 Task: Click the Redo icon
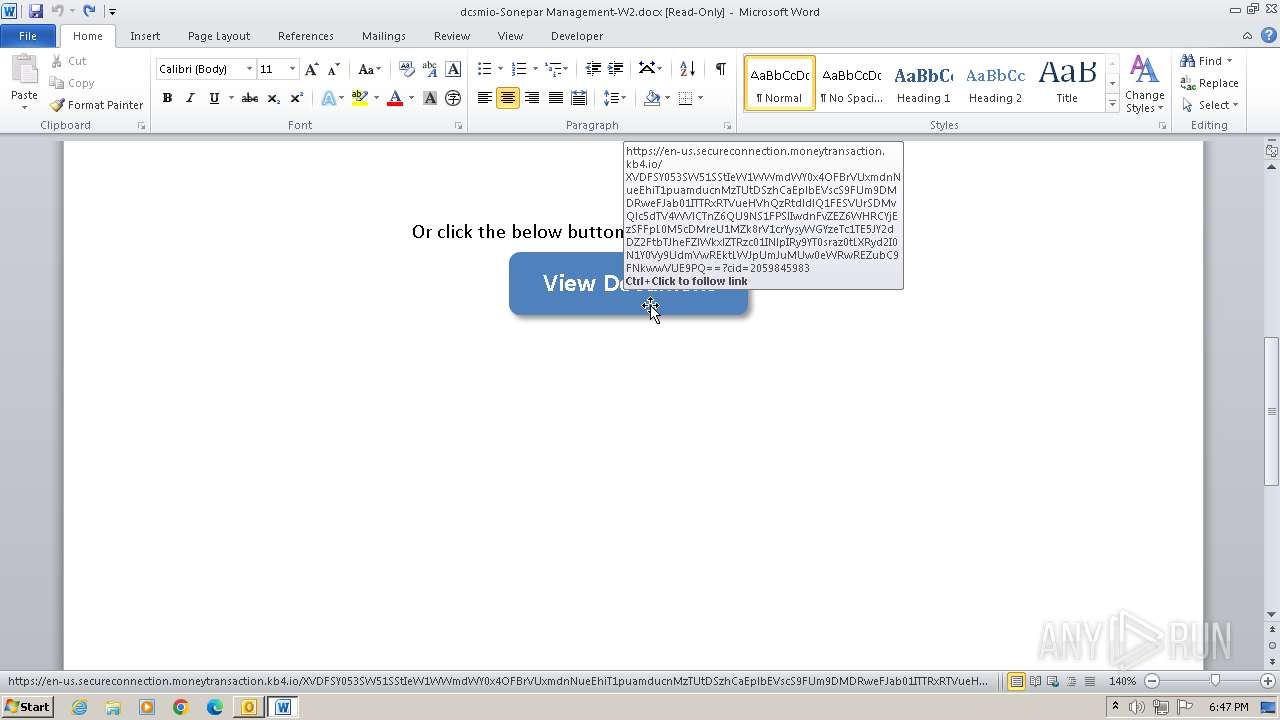[x=89, y=11]
